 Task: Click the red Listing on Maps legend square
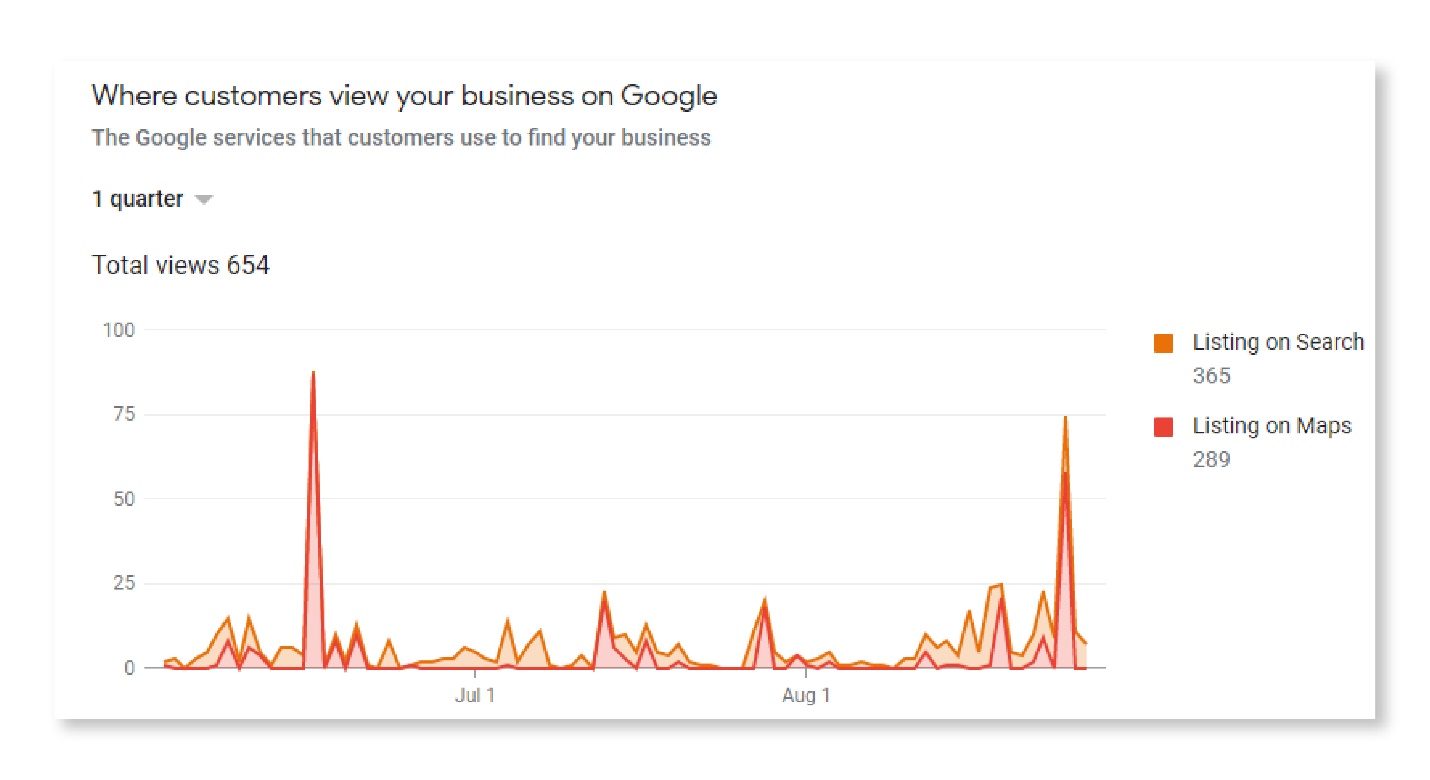1163,425
